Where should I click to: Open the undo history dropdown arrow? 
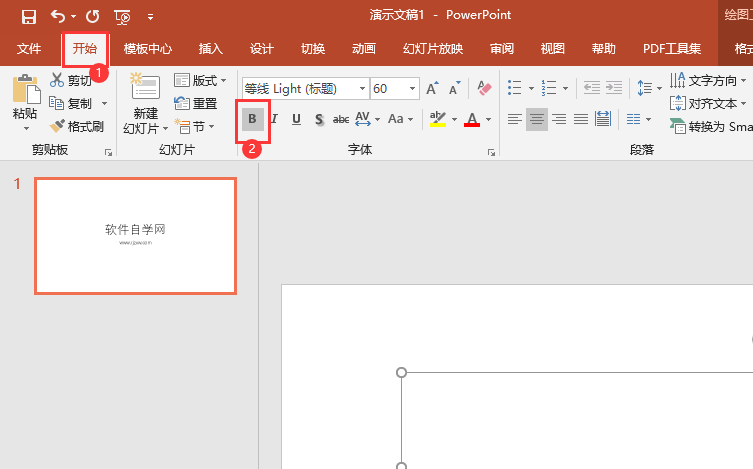pos(73,17)
